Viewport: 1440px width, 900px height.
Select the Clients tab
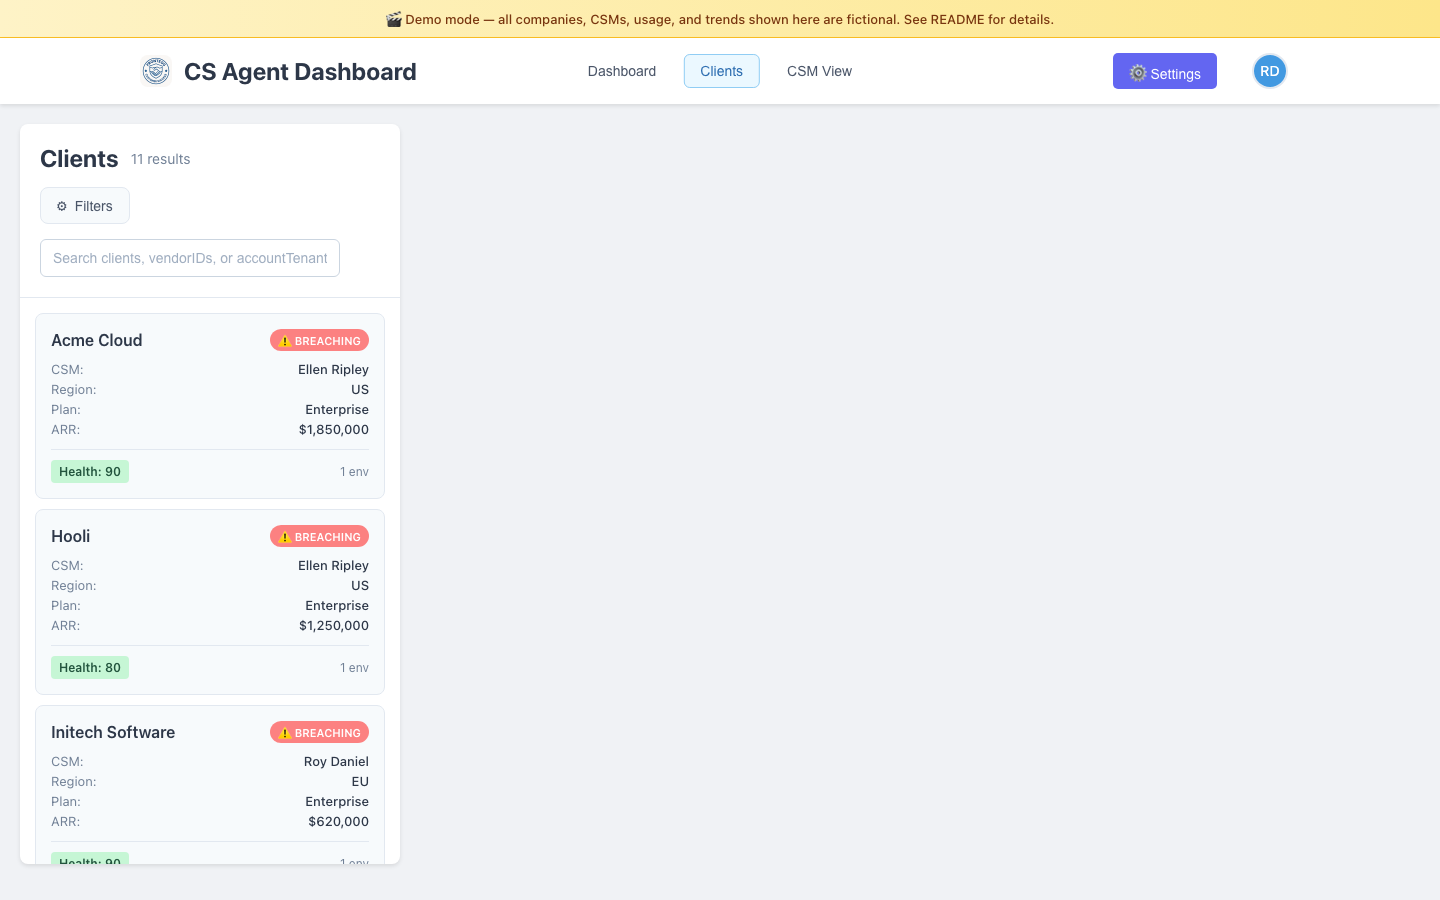721,71
